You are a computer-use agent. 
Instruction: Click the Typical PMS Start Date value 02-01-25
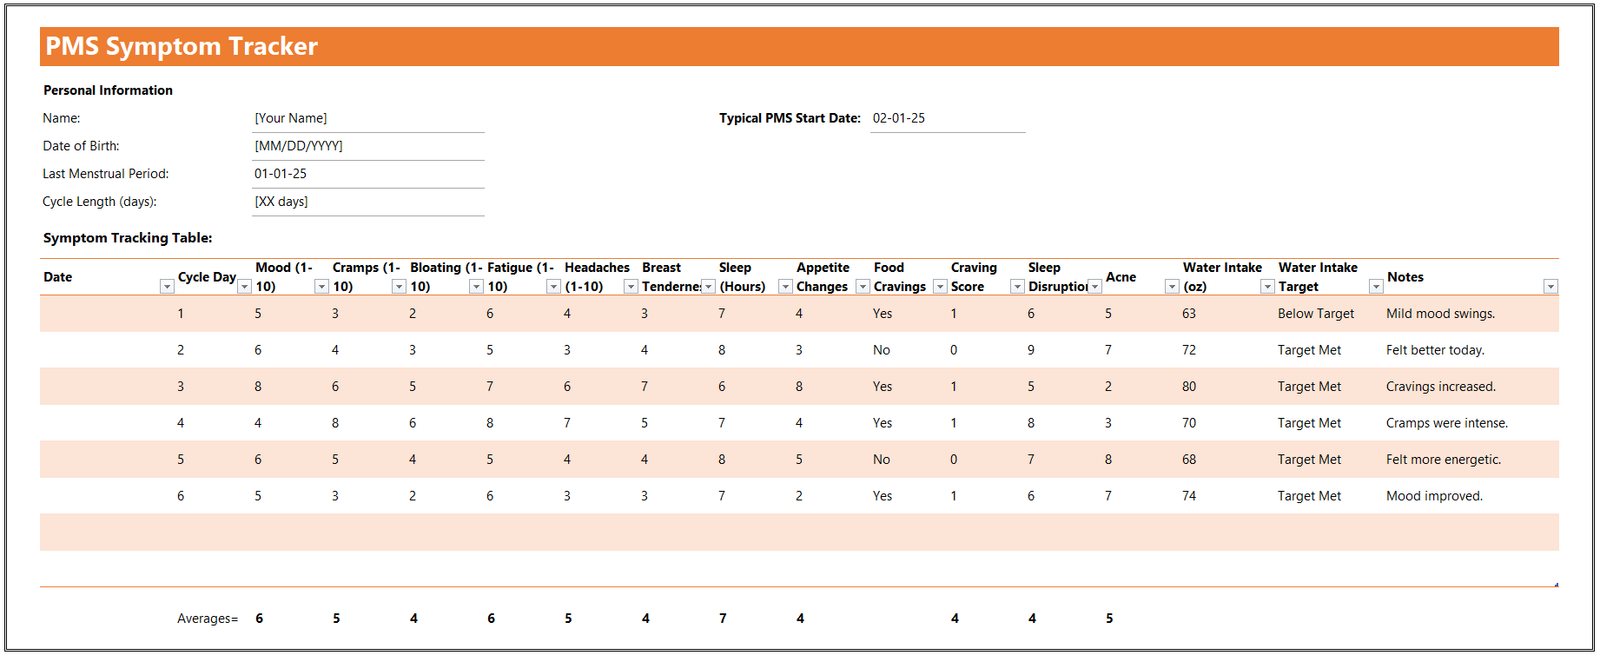[947, 118]
